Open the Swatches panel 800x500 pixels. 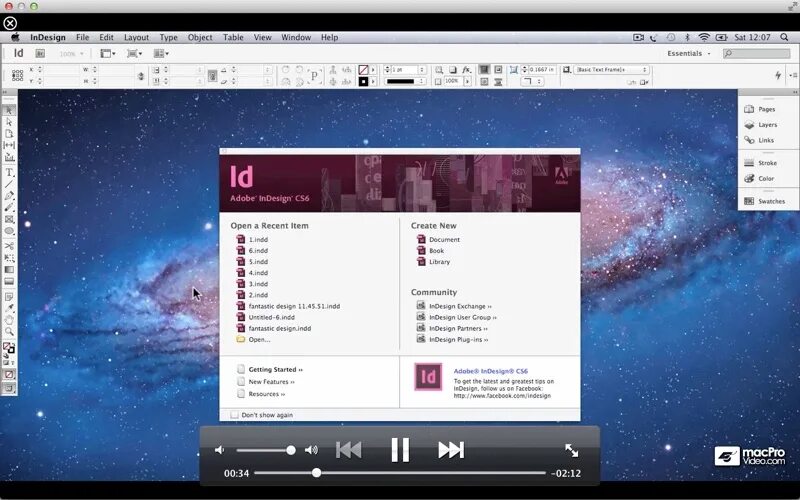point(765,201)
